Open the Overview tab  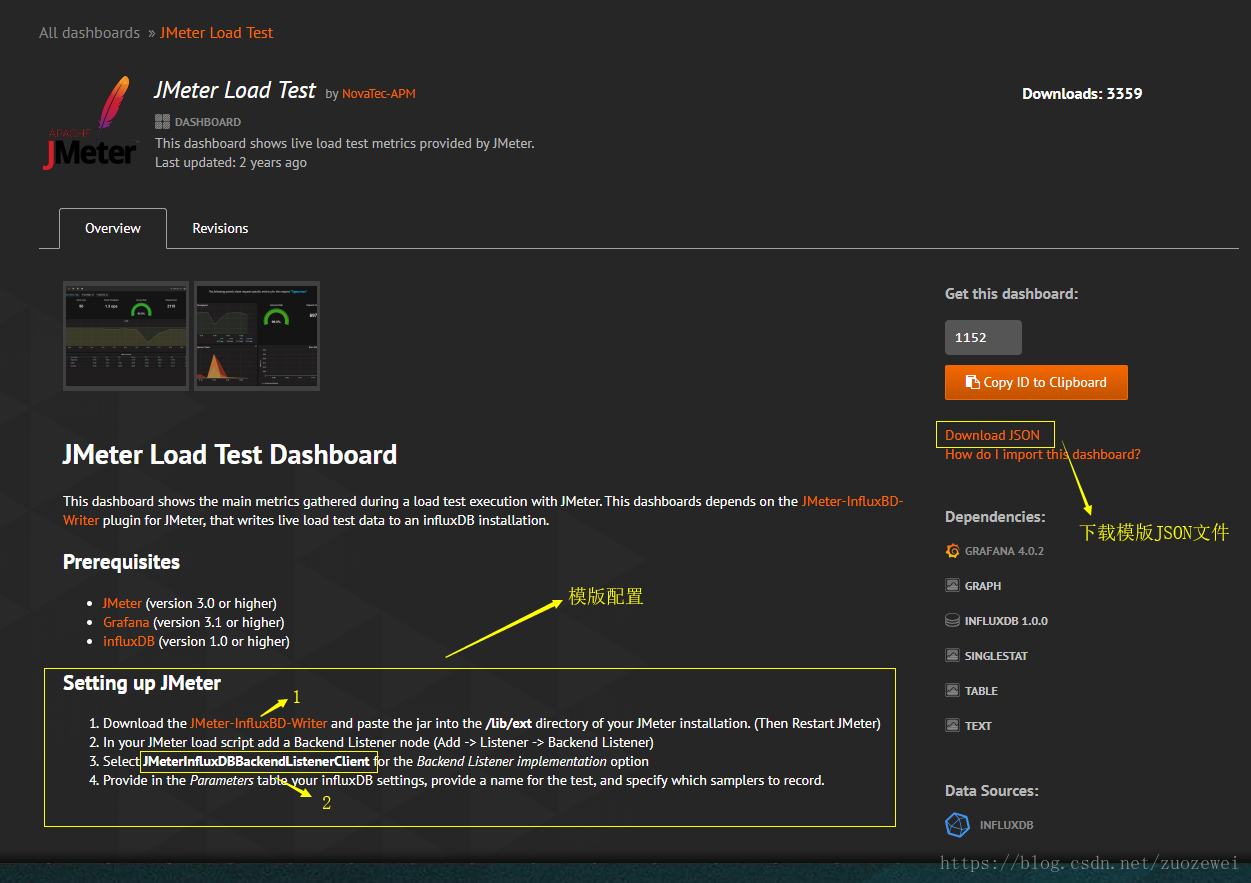(113, 228)
